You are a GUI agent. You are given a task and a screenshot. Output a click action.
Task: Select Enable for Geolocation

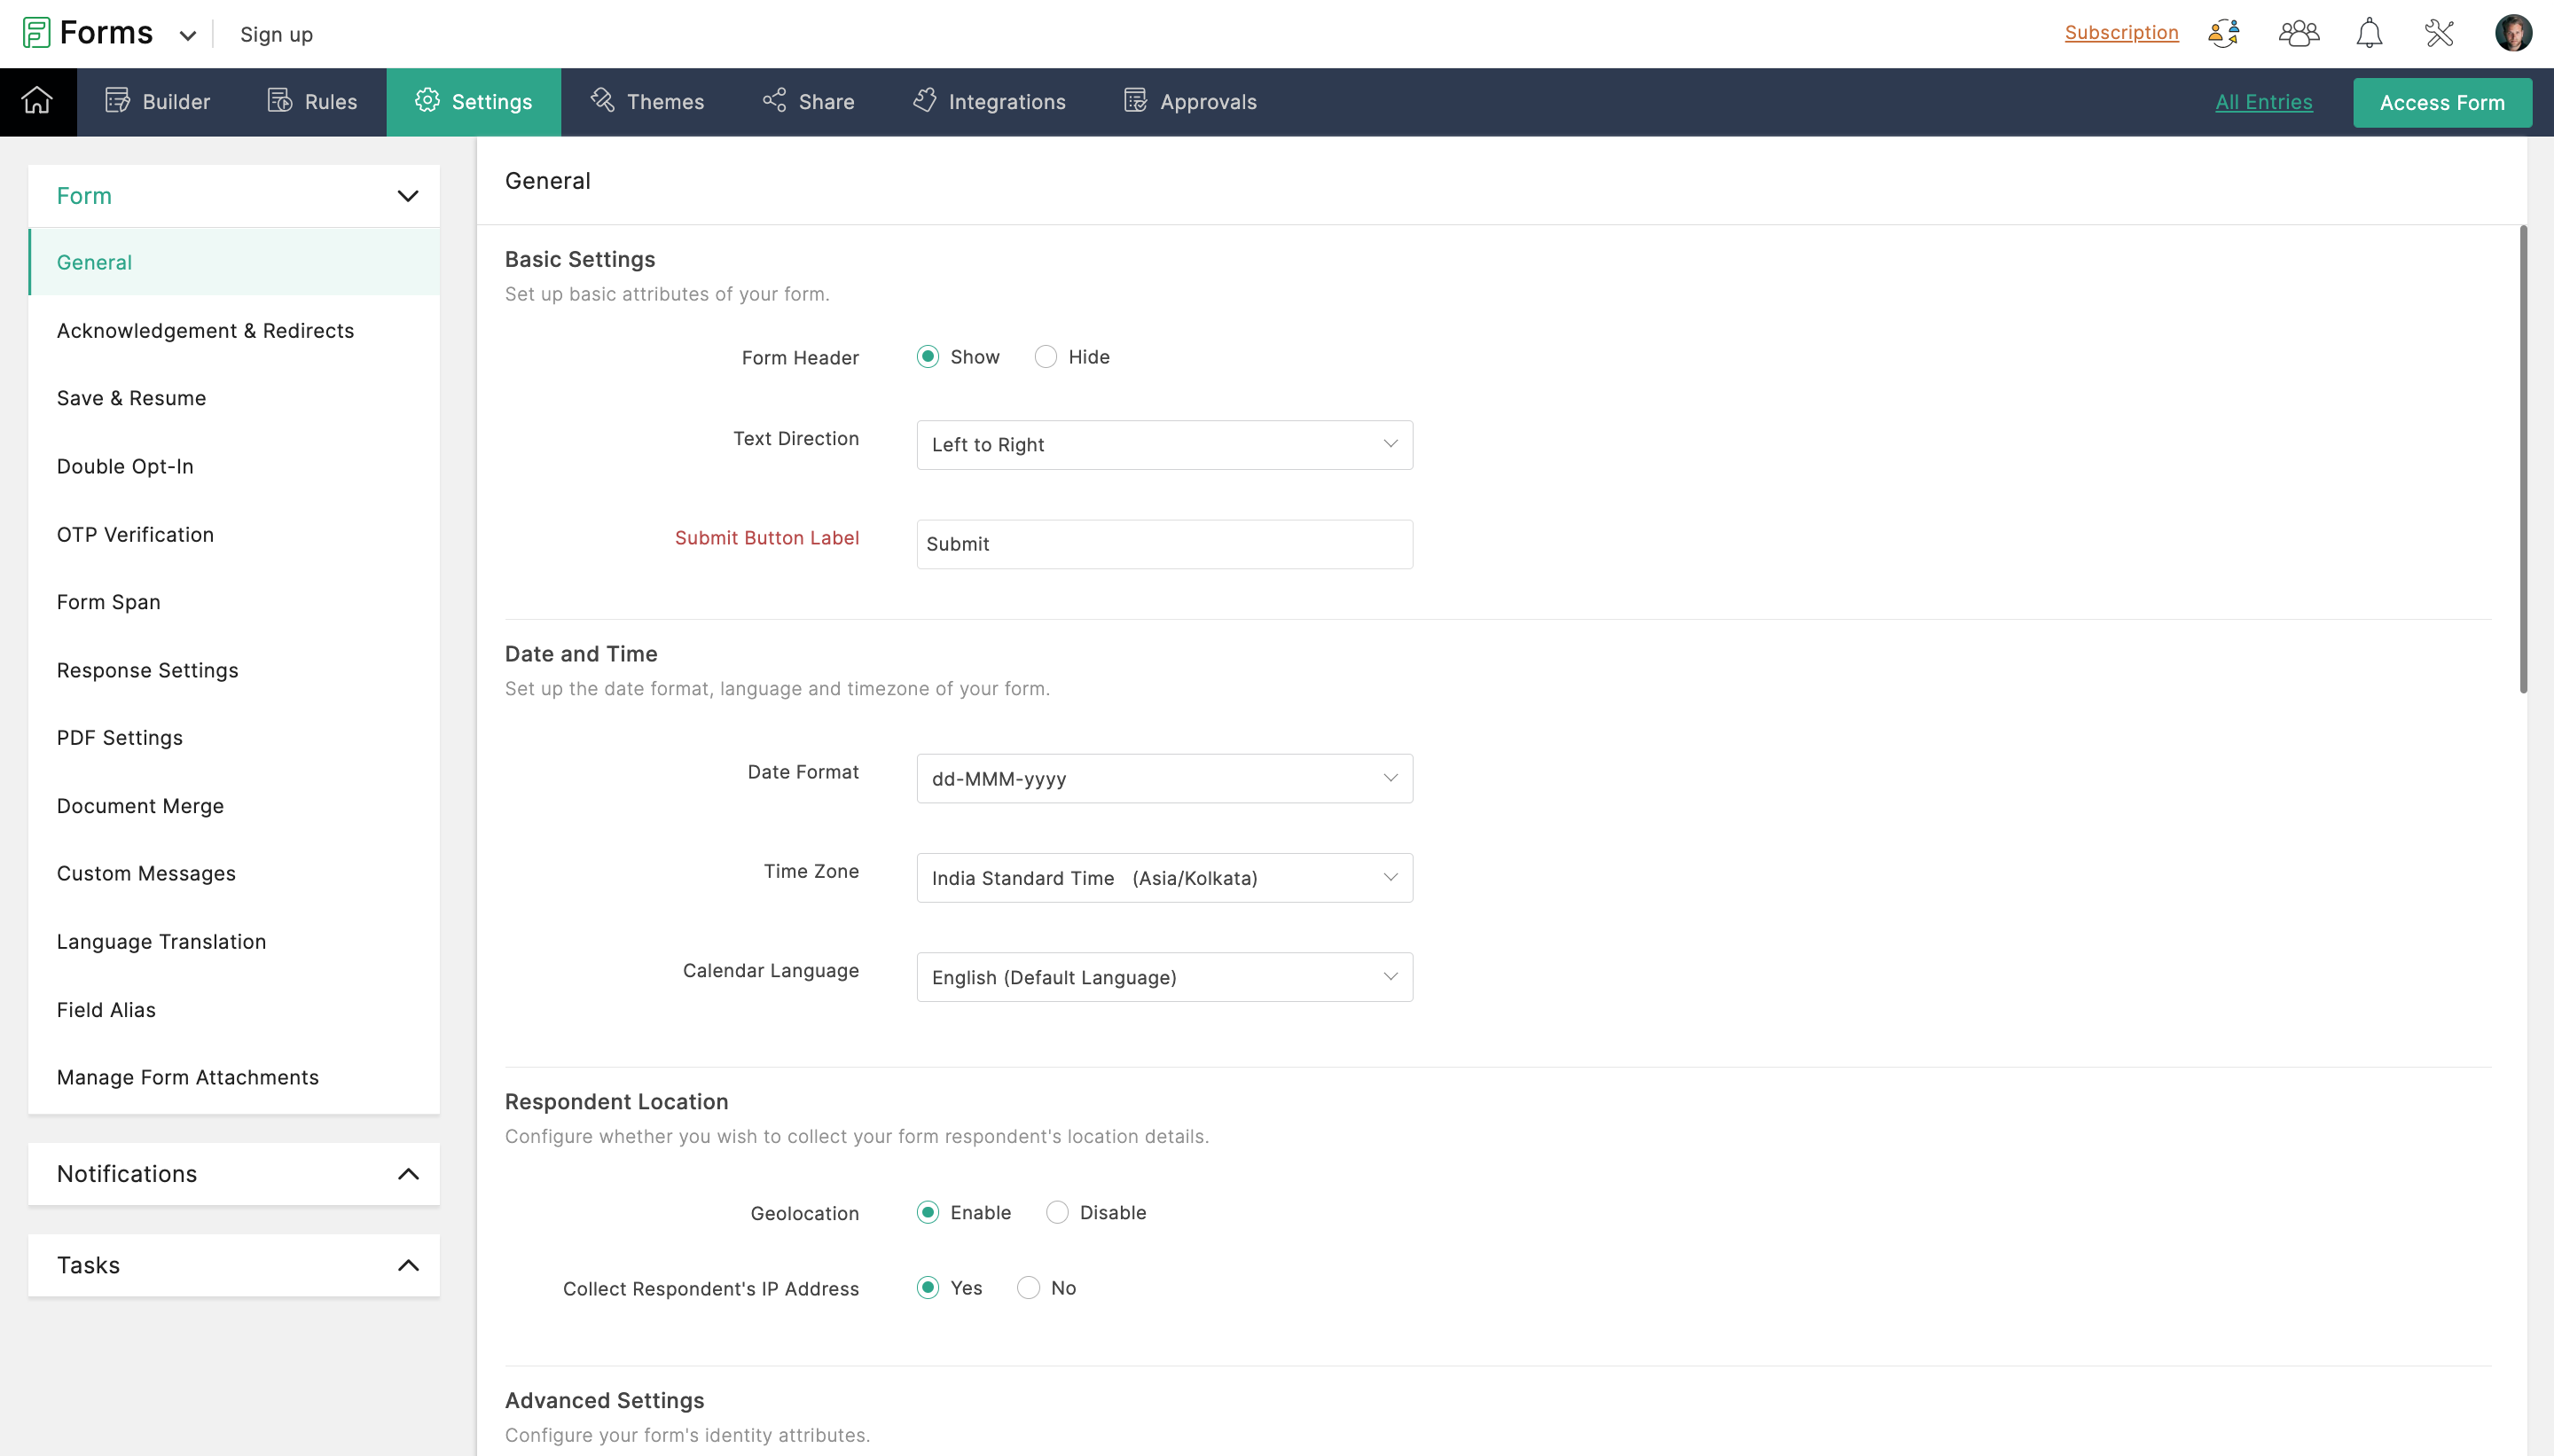click(928, 1212)
